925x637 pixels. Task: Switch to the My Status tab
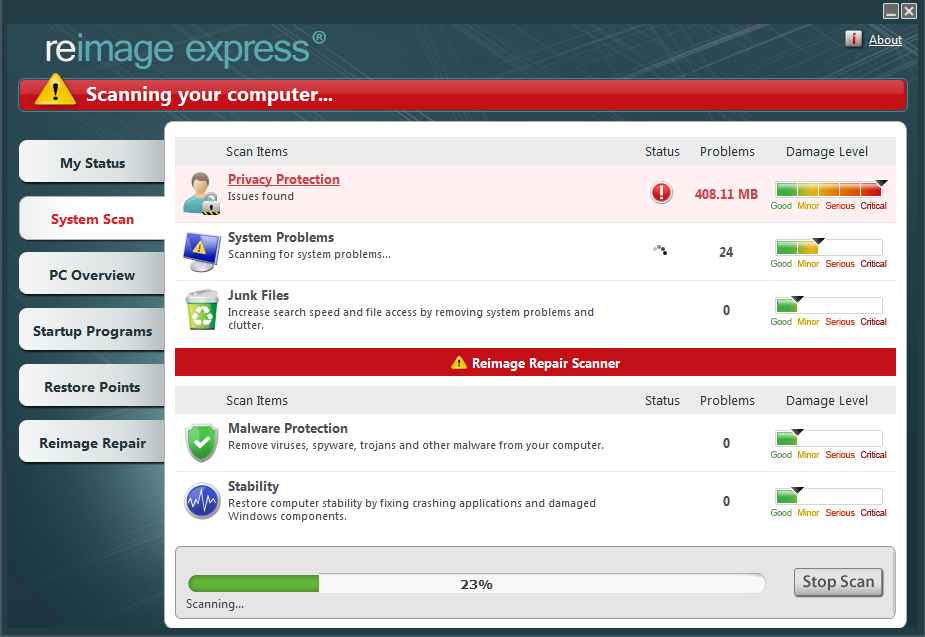pos(92,163)
